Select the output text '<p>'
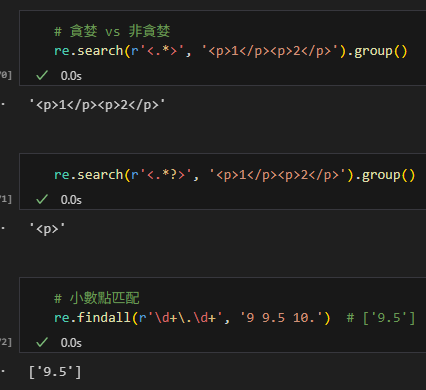This screenshot has height=390, width=426. [47, 229]
